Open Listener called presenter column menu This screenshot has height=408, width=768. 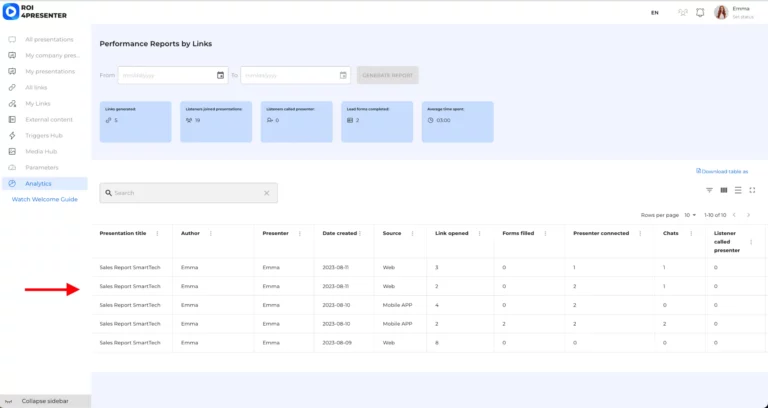tap(751, 242)
